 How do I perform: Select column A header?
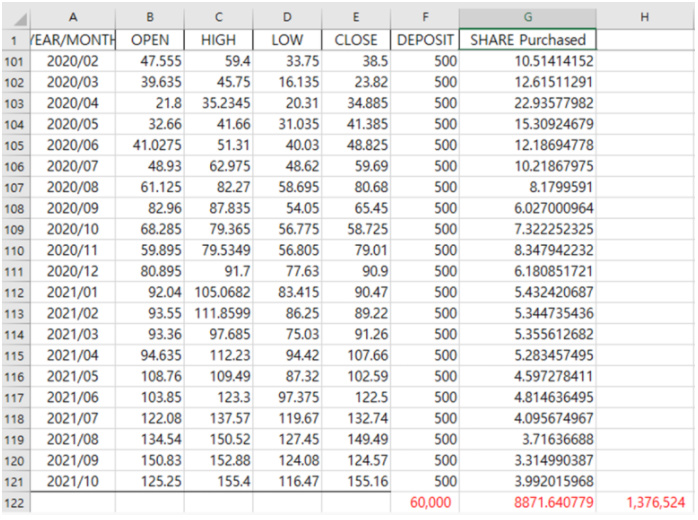(73, 18)
